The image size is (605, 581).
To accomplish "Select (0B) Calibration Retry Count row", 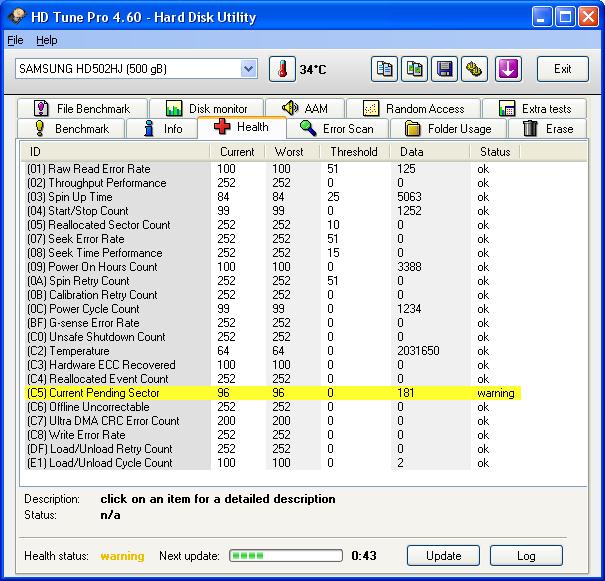I will pyautogui.click(x=272, y=295).
